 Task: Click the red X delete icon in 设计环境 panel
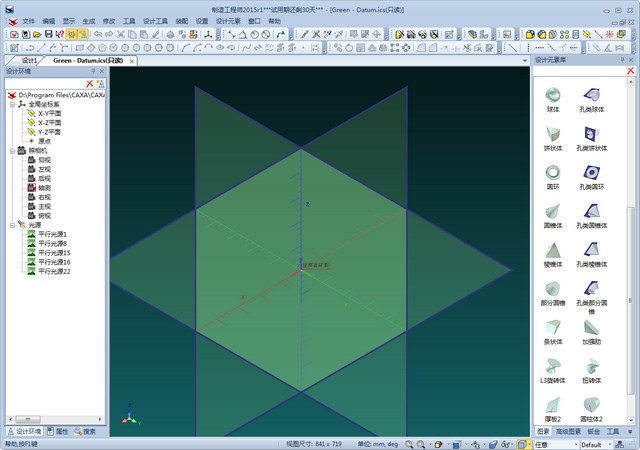tap(88, 83)
